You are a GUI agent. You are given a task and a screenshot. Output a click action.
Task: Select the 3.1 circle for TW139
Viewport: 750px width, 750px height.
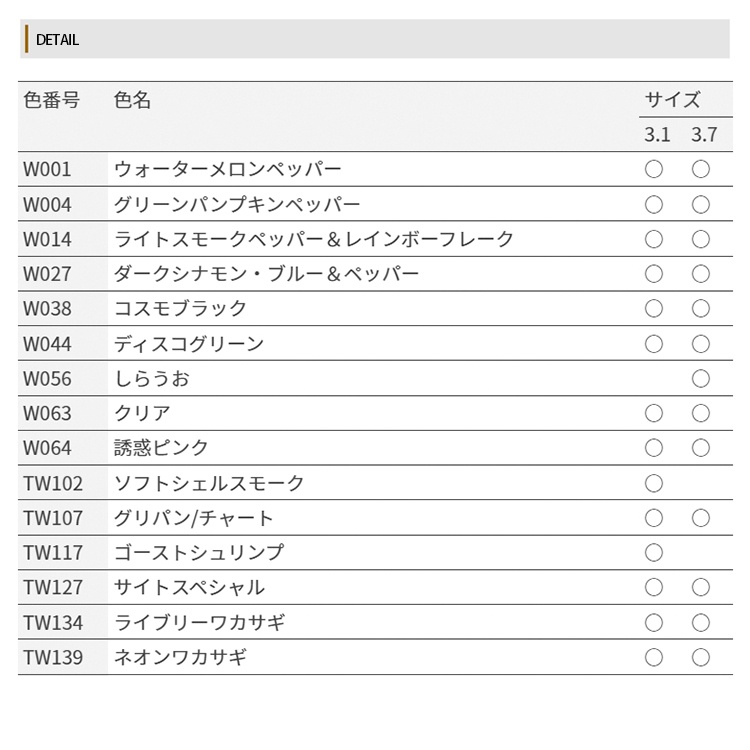654,657
